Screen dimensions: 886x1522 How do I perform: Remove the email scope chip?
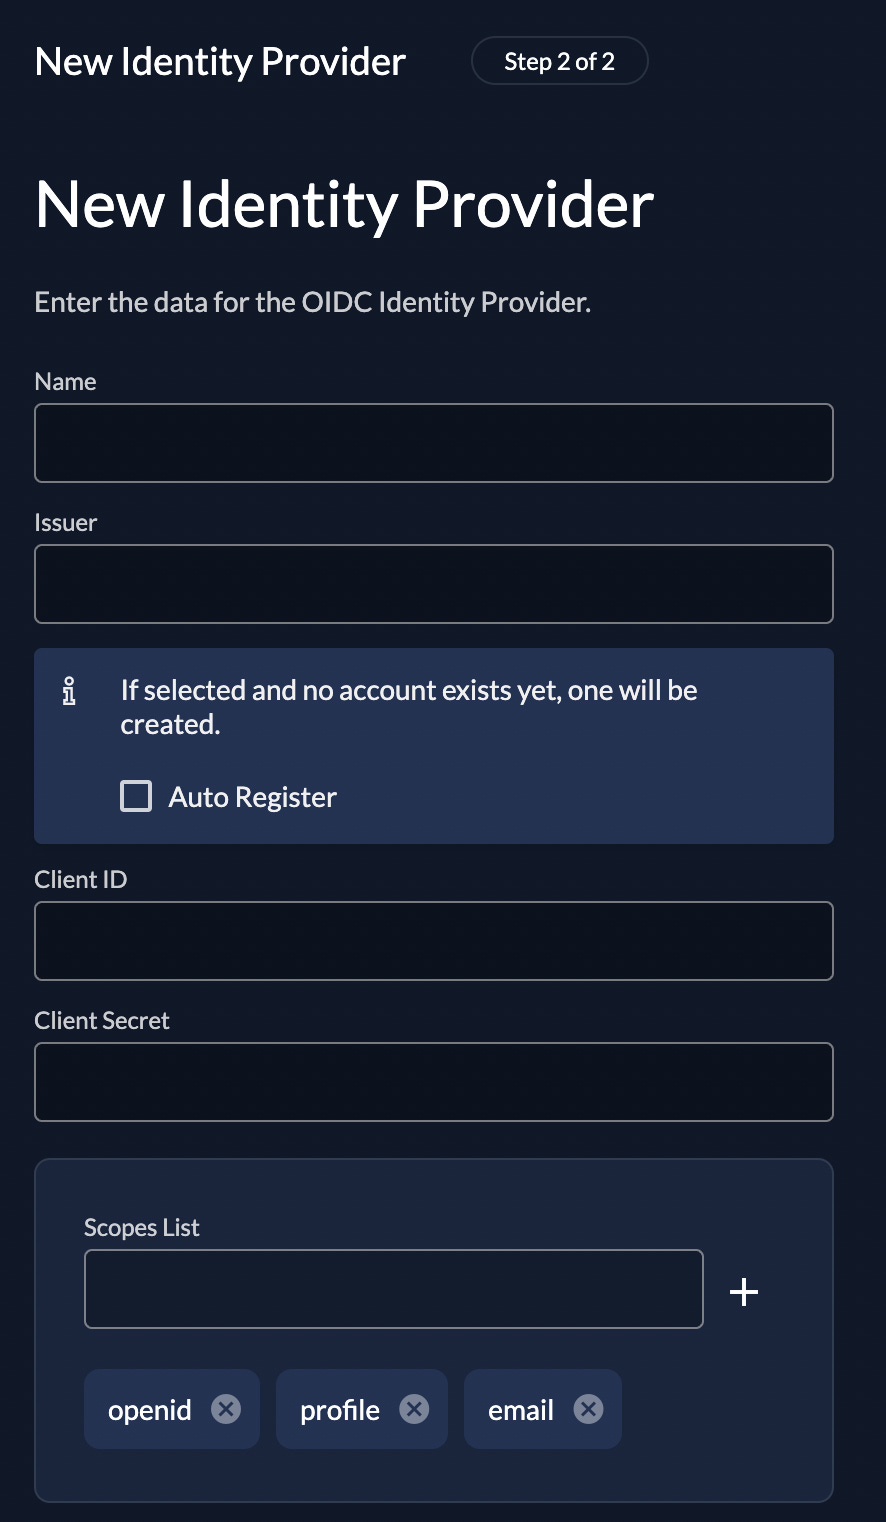589,1409
